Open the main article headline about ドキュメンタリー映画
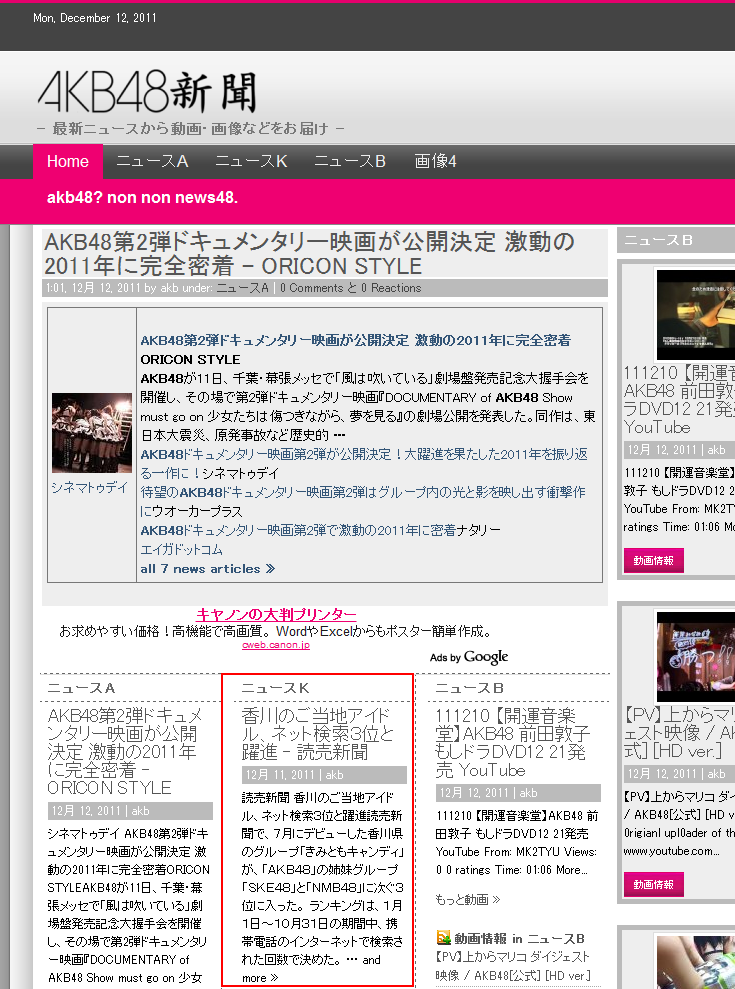 tap(309, 254)
